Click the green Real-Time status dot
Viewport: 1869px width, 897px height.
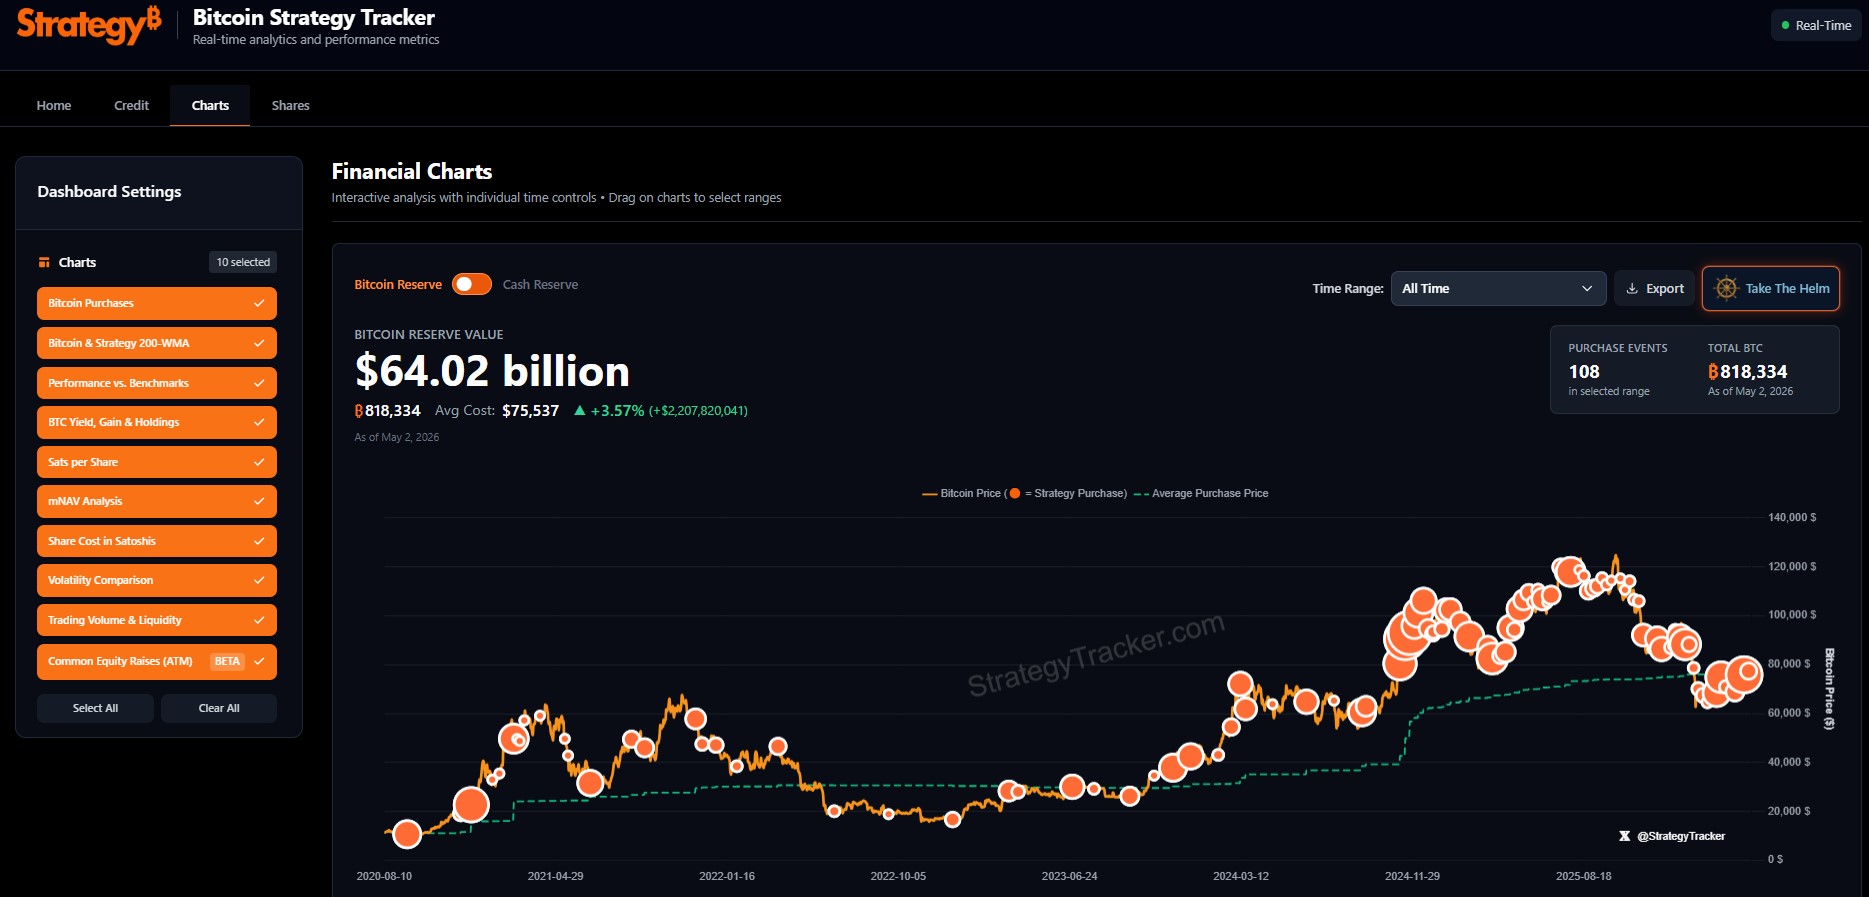click(x=1785, y=26)
